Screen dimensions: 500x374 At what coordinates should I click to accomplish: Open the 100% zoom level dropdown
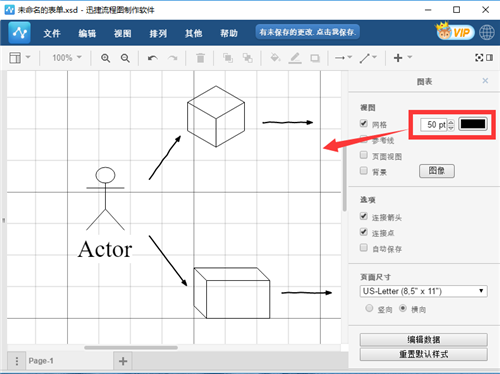point(67,58)
